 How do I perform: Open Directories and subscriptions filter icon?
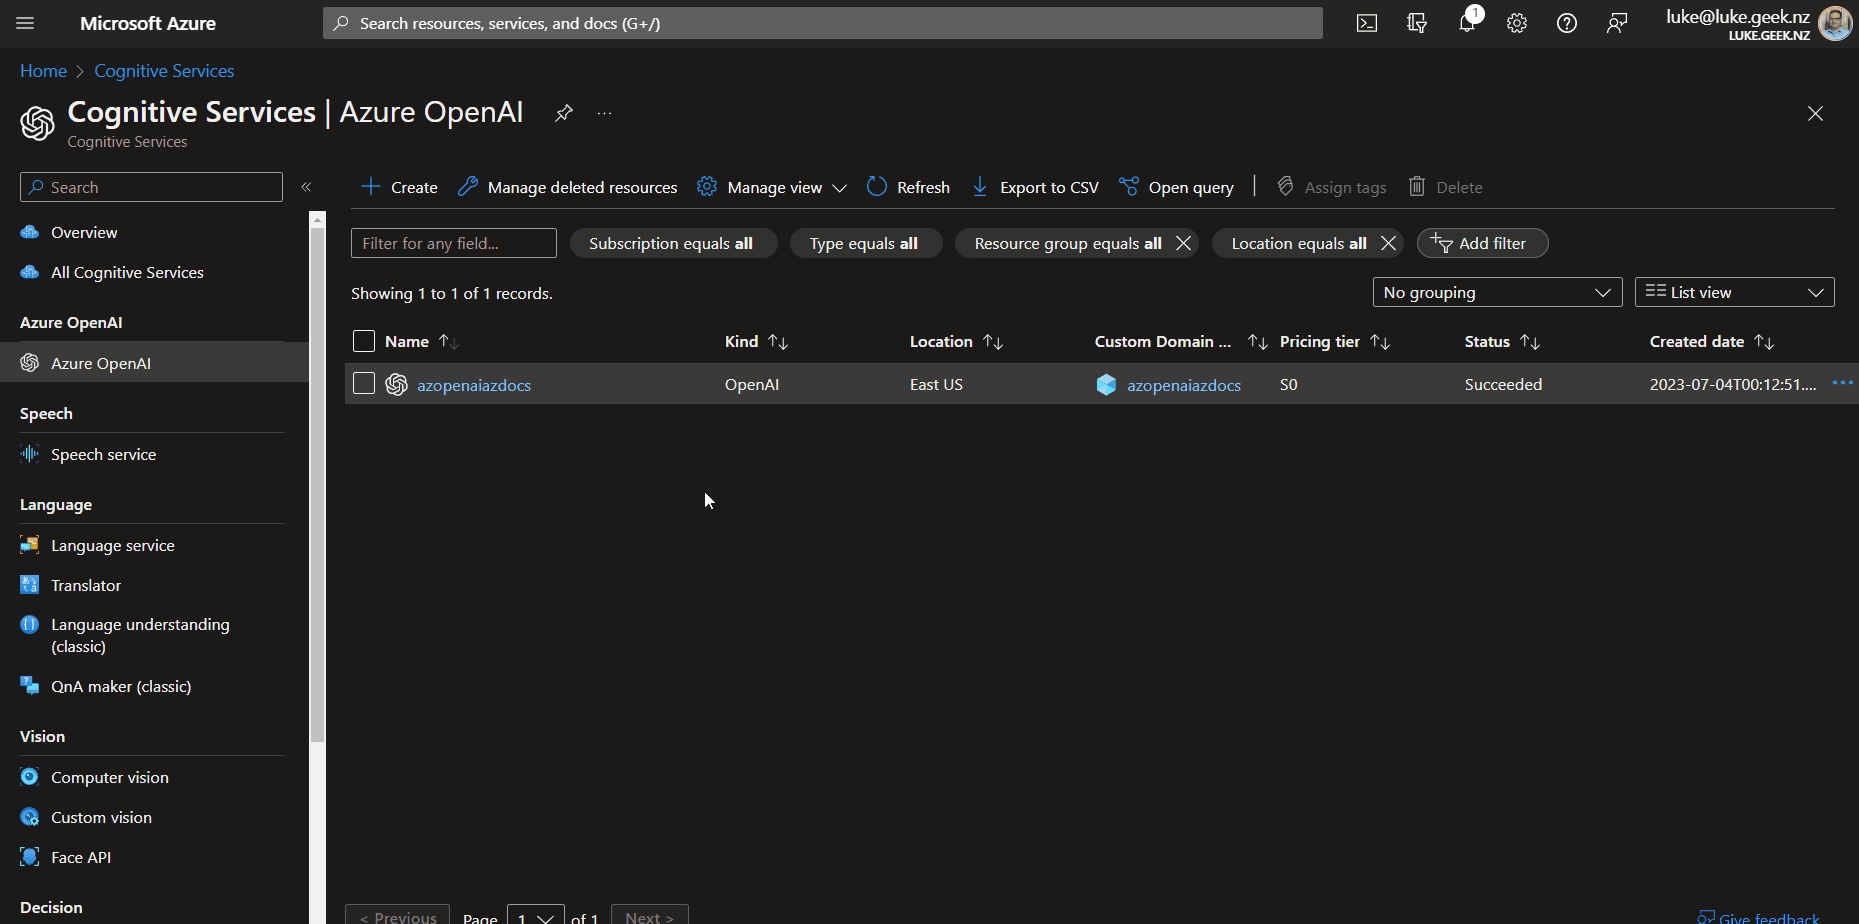(1417, 23)
